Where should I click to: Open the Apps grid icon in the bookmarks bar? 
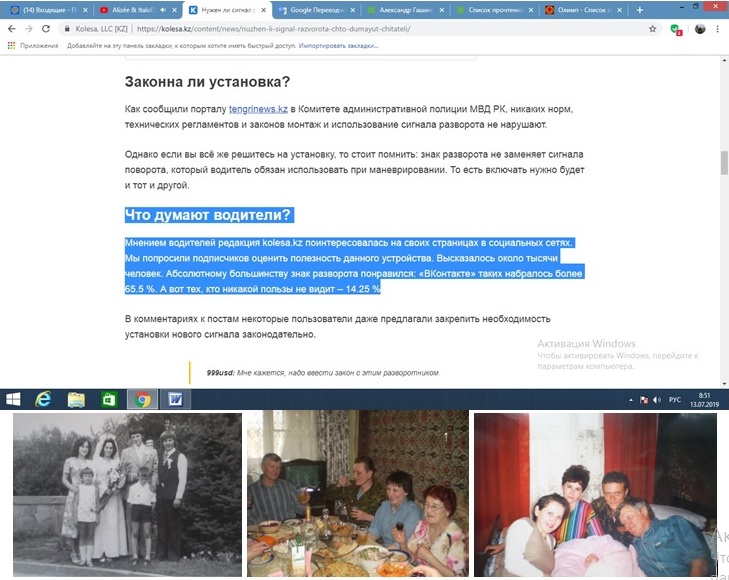11,46
